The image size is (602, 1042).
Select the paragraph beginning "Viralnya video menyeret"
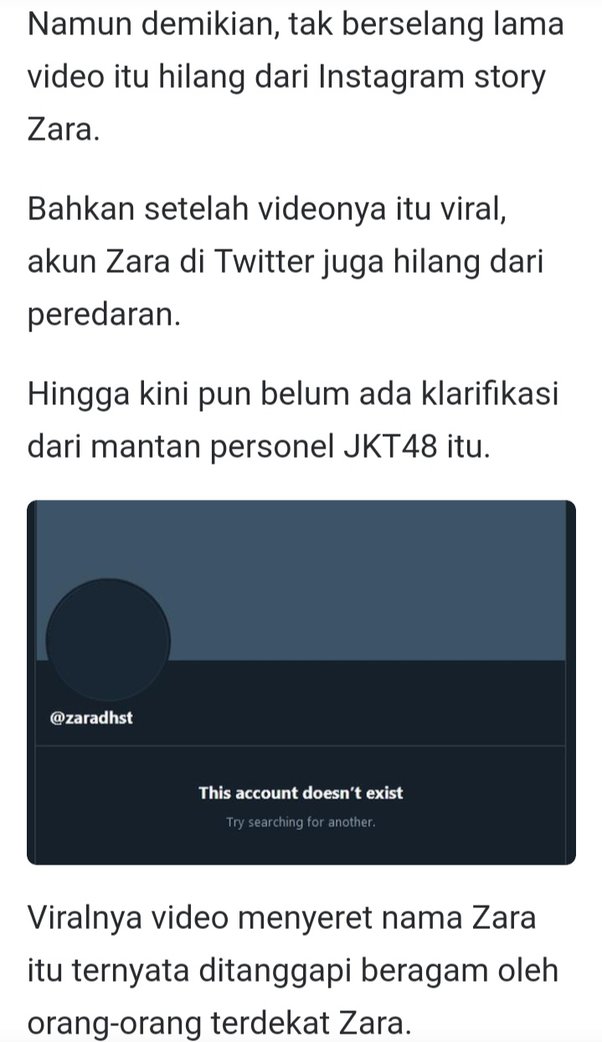click(x=292, y=970)
